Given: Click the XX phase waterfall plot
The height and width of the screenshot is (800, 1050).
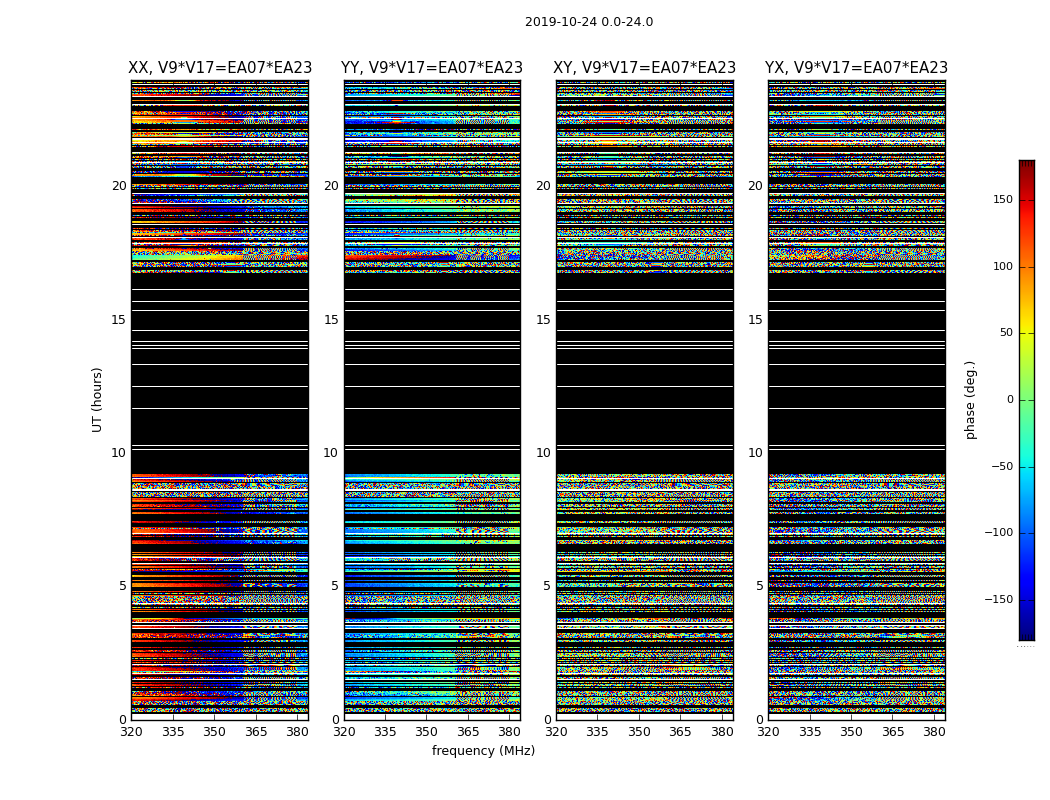Looking at the screenshot, I should pos(220,400).
